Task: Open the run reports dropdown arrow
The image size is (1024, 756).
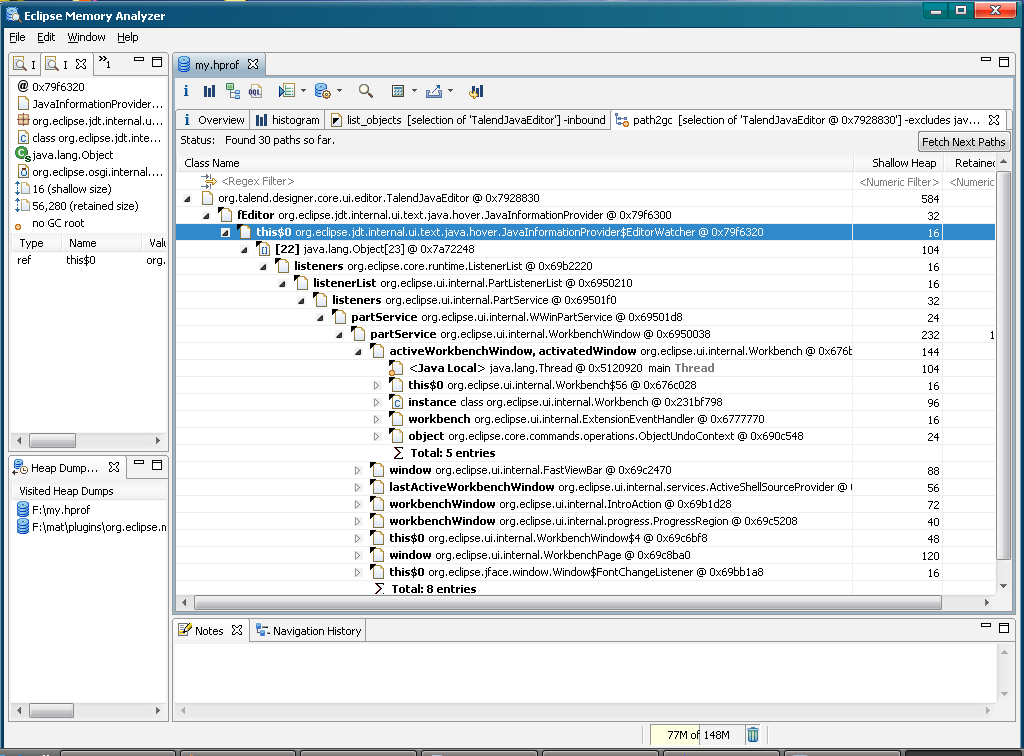Action: click(x=303, y=91)
